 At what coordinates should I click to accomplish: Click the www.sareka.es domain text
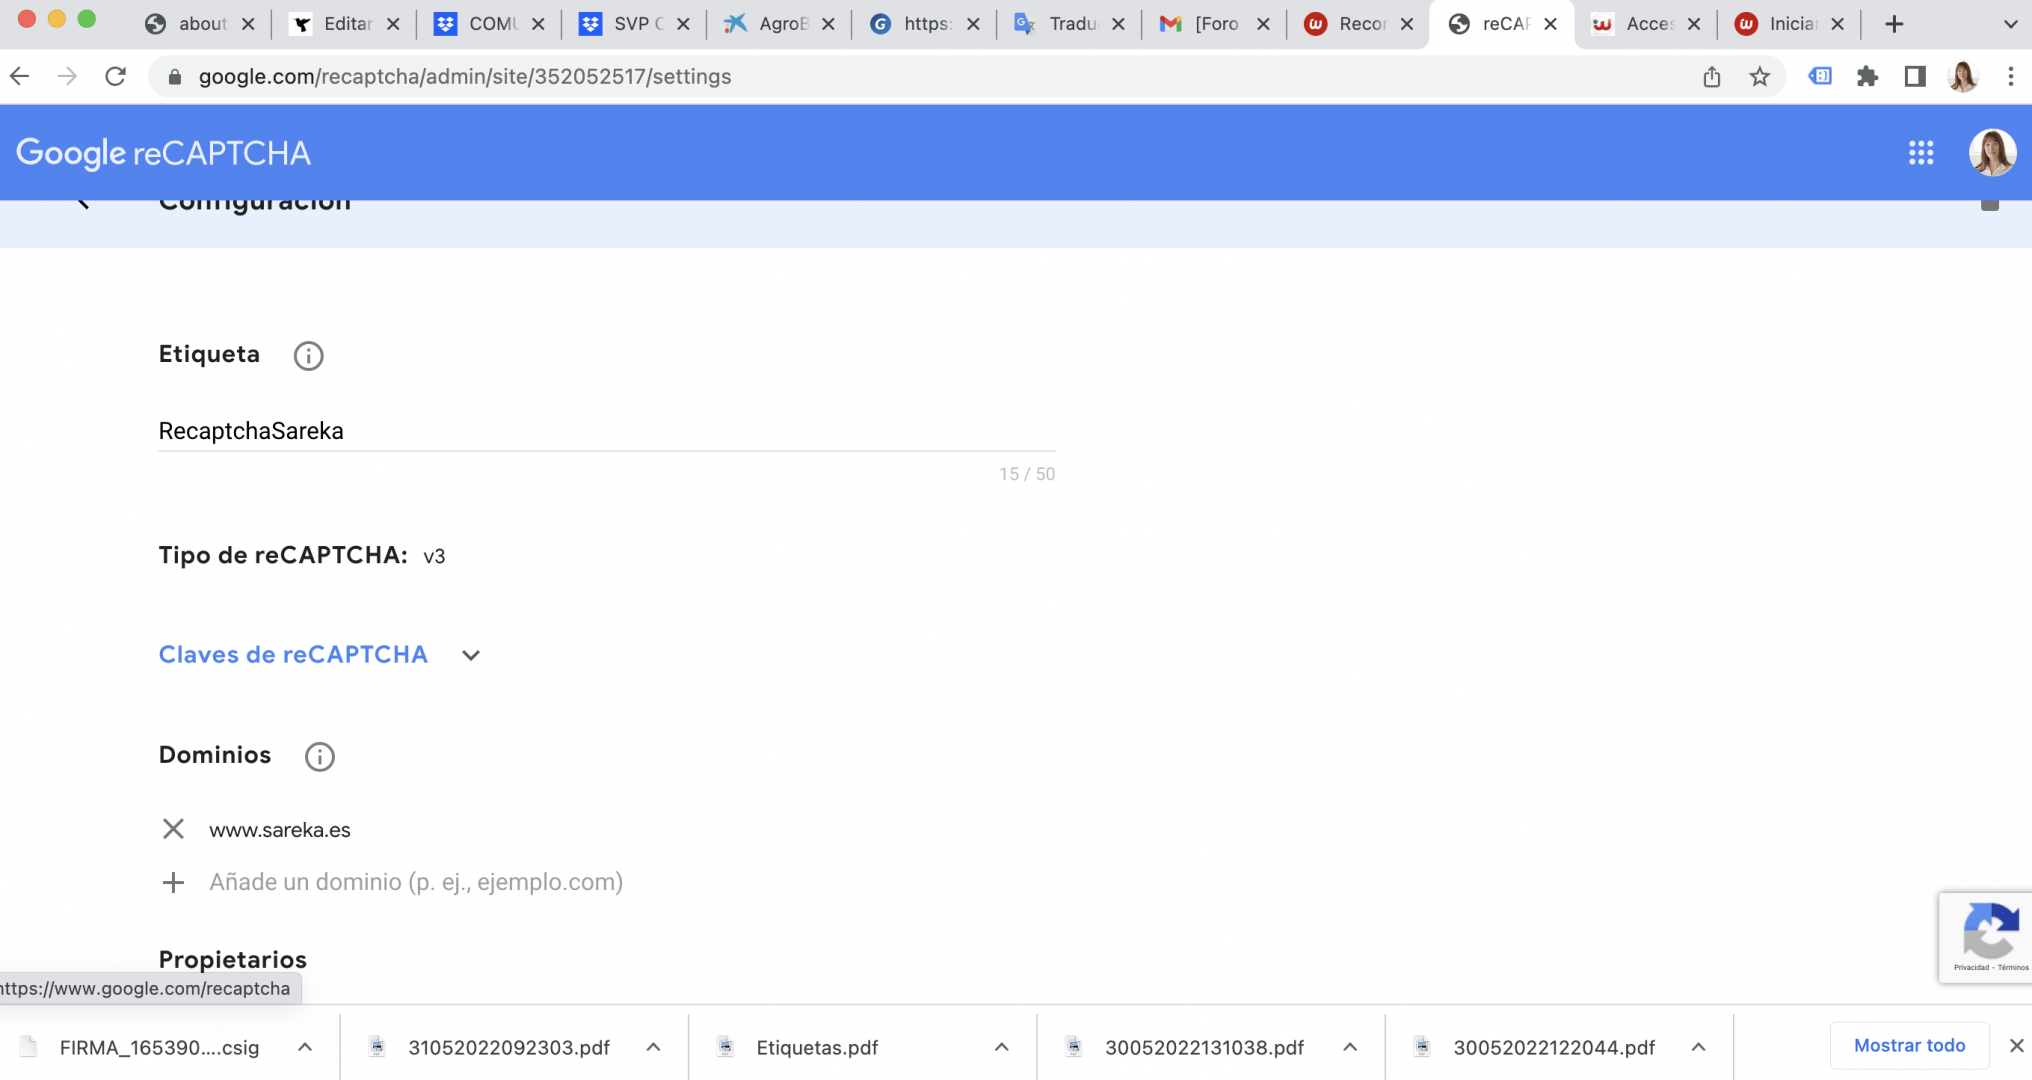coord(280,830)
